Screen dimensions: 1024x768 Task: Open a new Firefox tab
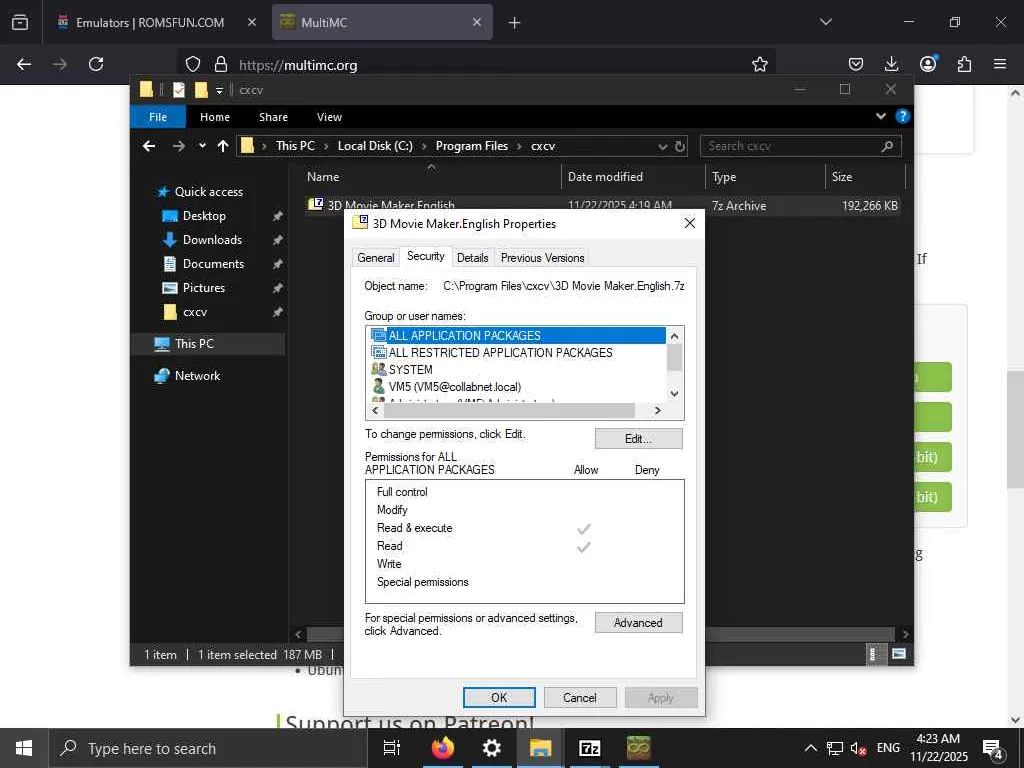[x=514, y=23]
